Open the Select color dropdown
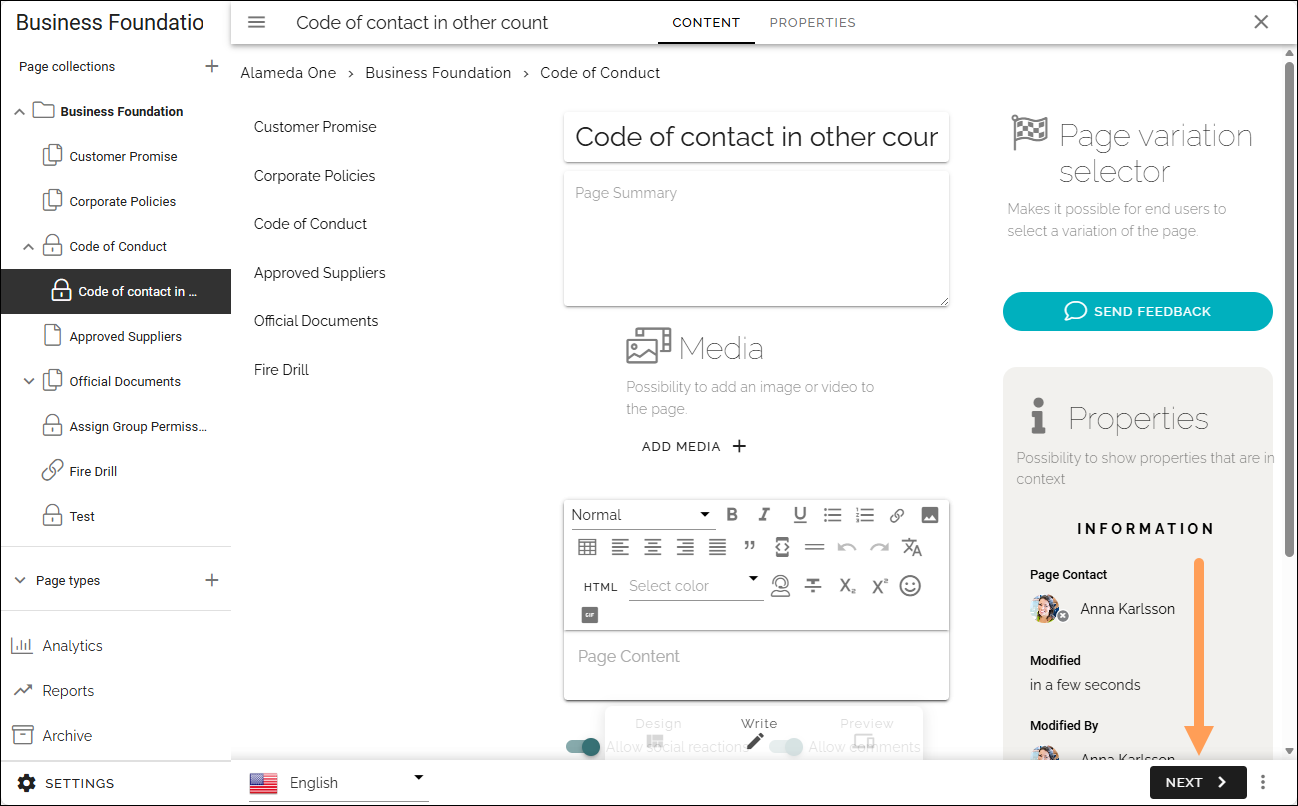Image resolution: width=1298 pixels, height=806 pixels. coord(695,585)
